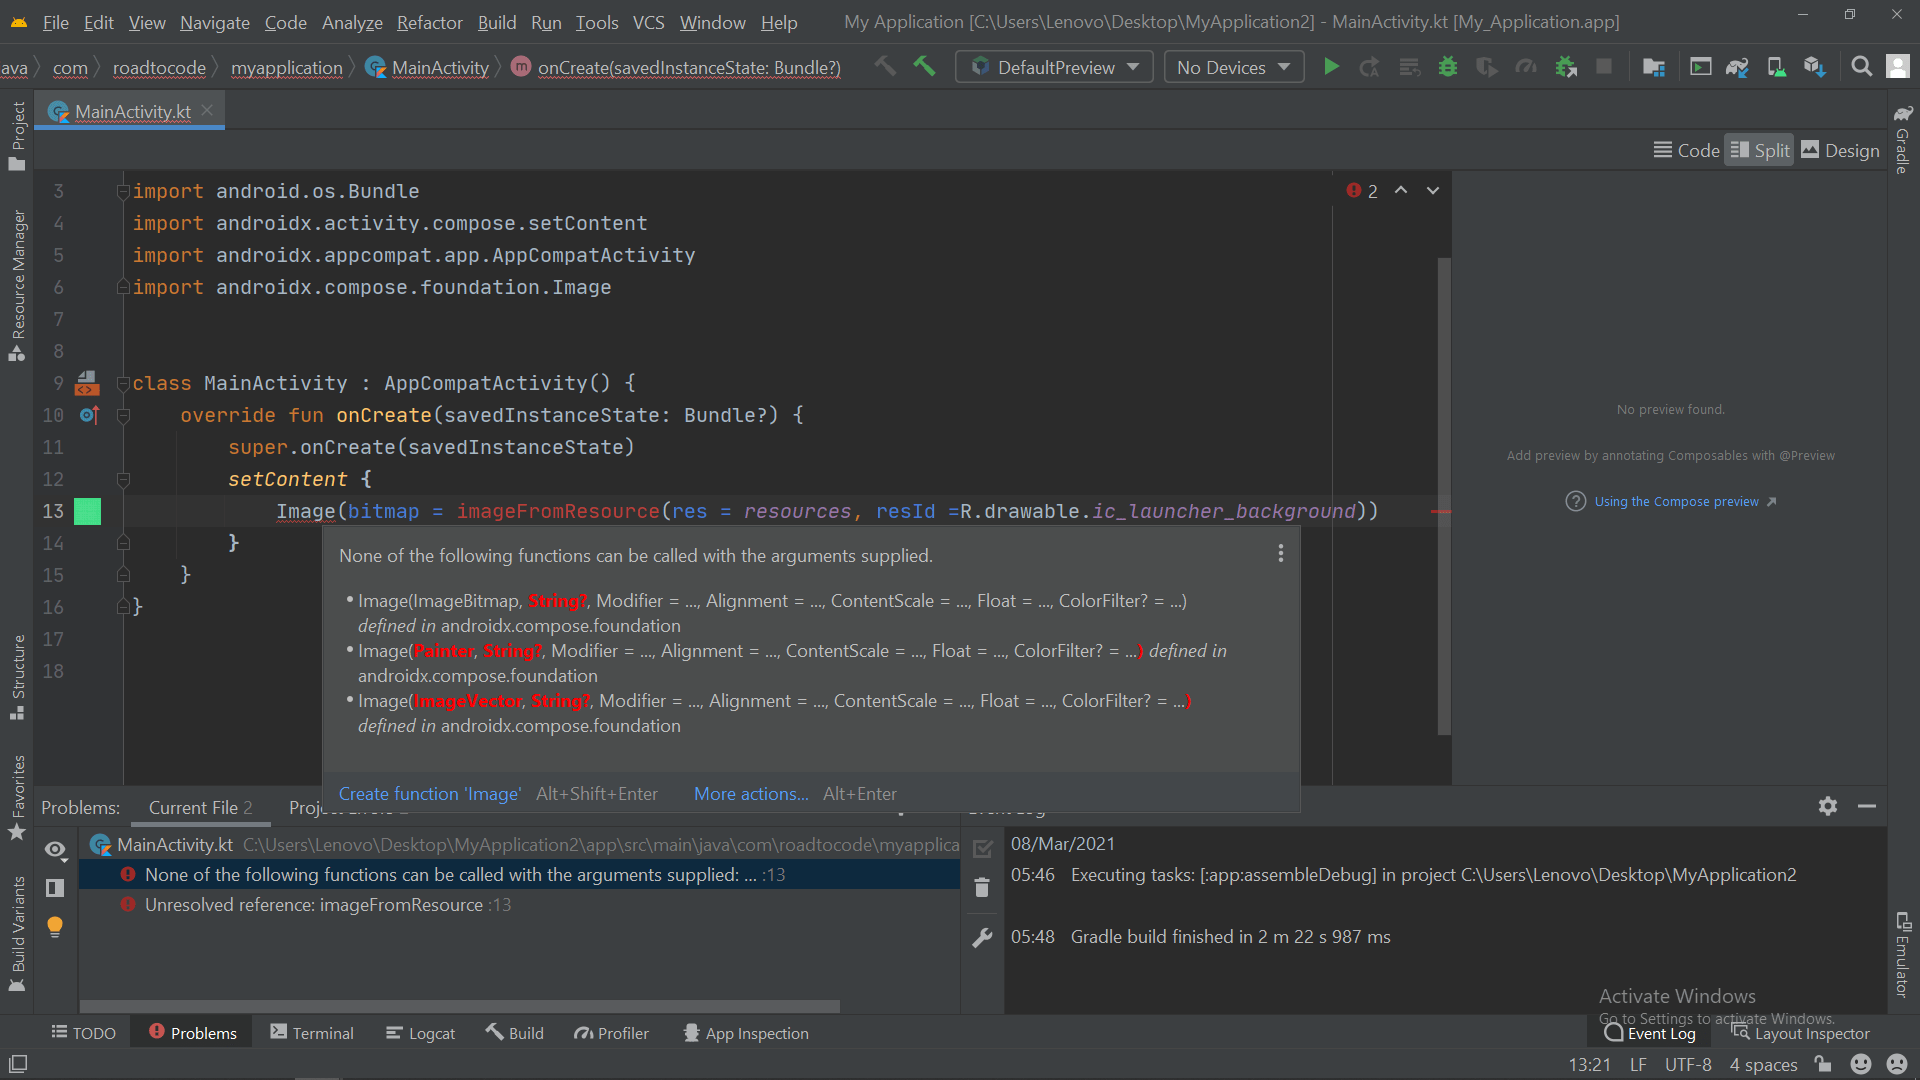The height and width of the screenshot is (1080, 1920).
Task: Toggle the eye view options in Problems
Action: click(55, 849)
